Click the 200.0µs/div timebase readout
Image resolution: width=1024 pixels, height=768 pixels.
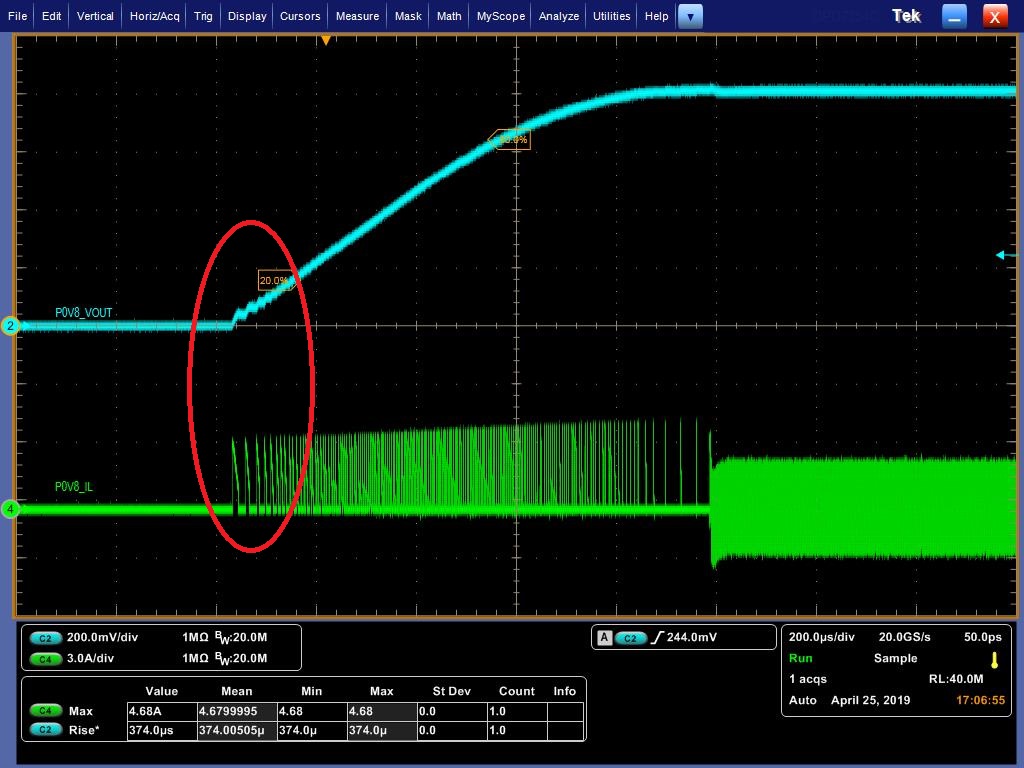(x=822, y=637)
